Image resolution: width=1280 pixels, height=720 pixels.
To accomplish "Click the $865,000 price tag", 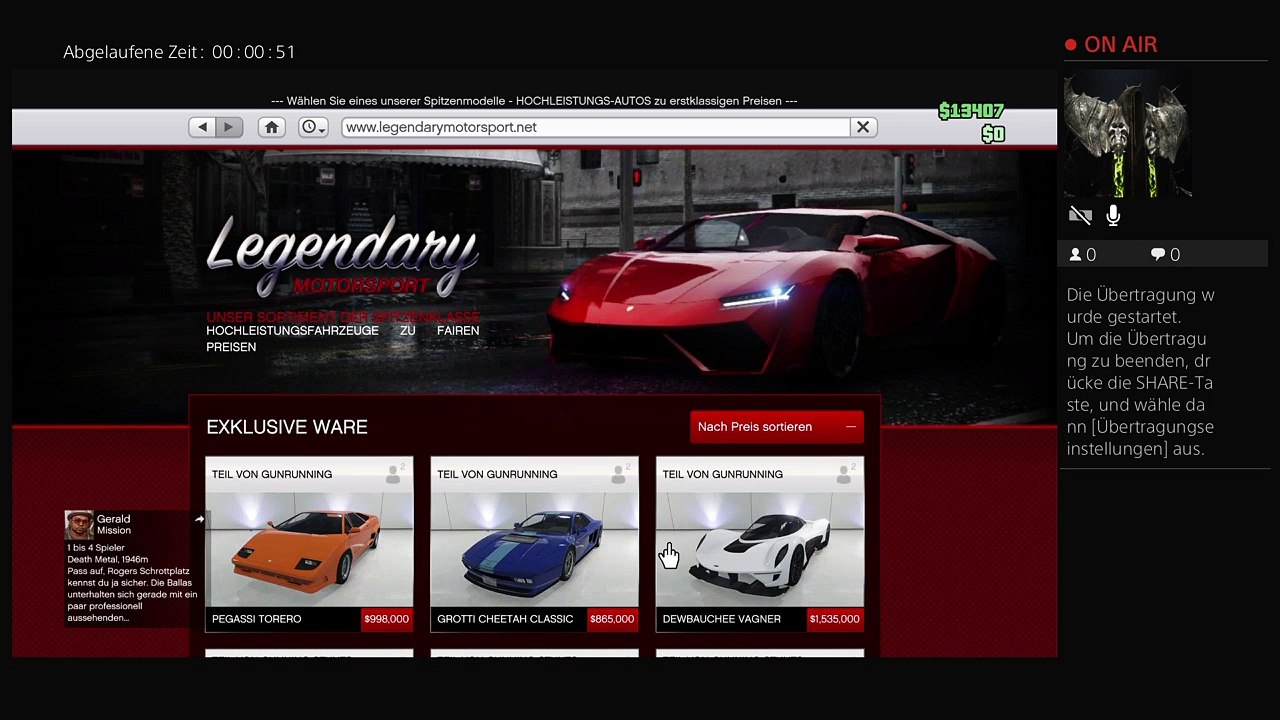I will coord(612,619).
